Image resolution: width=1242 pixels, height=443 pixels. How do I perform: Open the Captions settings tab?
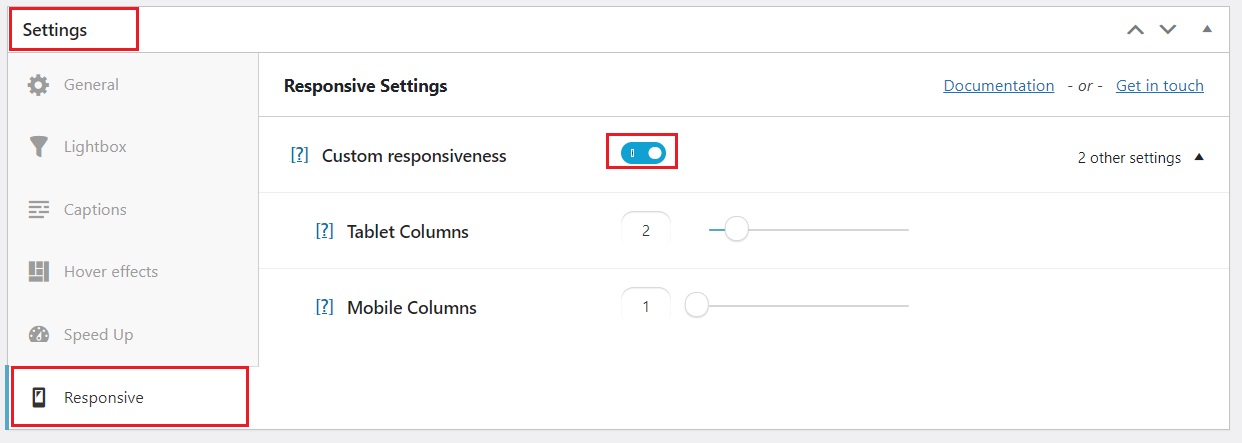[95, 210]
